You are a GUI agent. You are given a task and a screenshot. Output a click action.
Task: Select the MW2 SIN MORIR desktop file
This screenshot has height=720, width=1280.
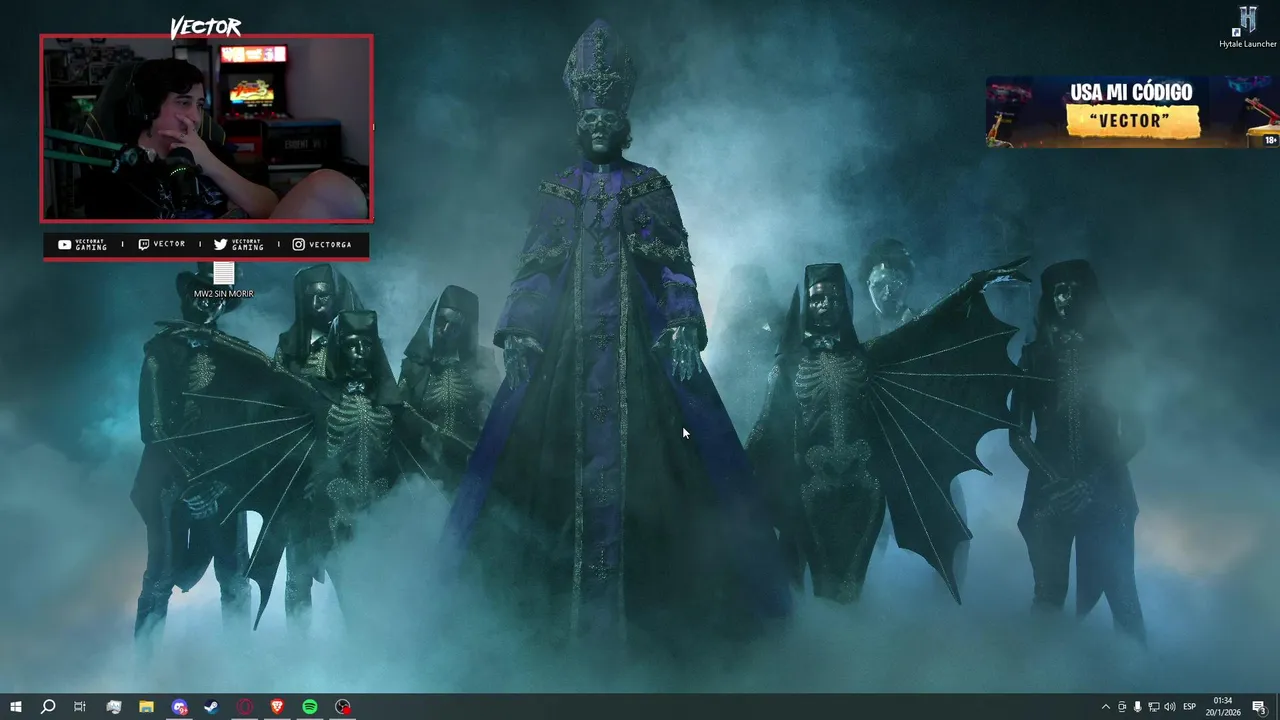(224, 280)
